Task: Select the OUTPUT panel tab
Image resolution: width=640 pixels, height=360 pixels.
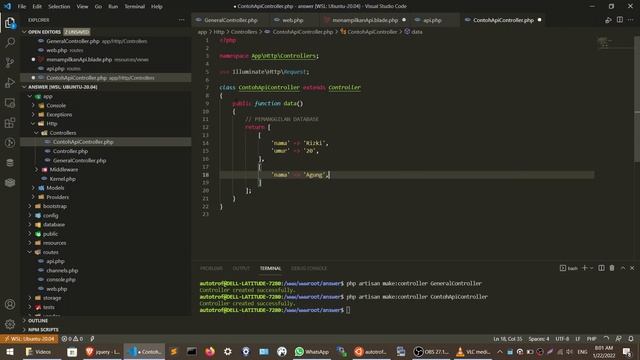Action: [x=241, y=268]
